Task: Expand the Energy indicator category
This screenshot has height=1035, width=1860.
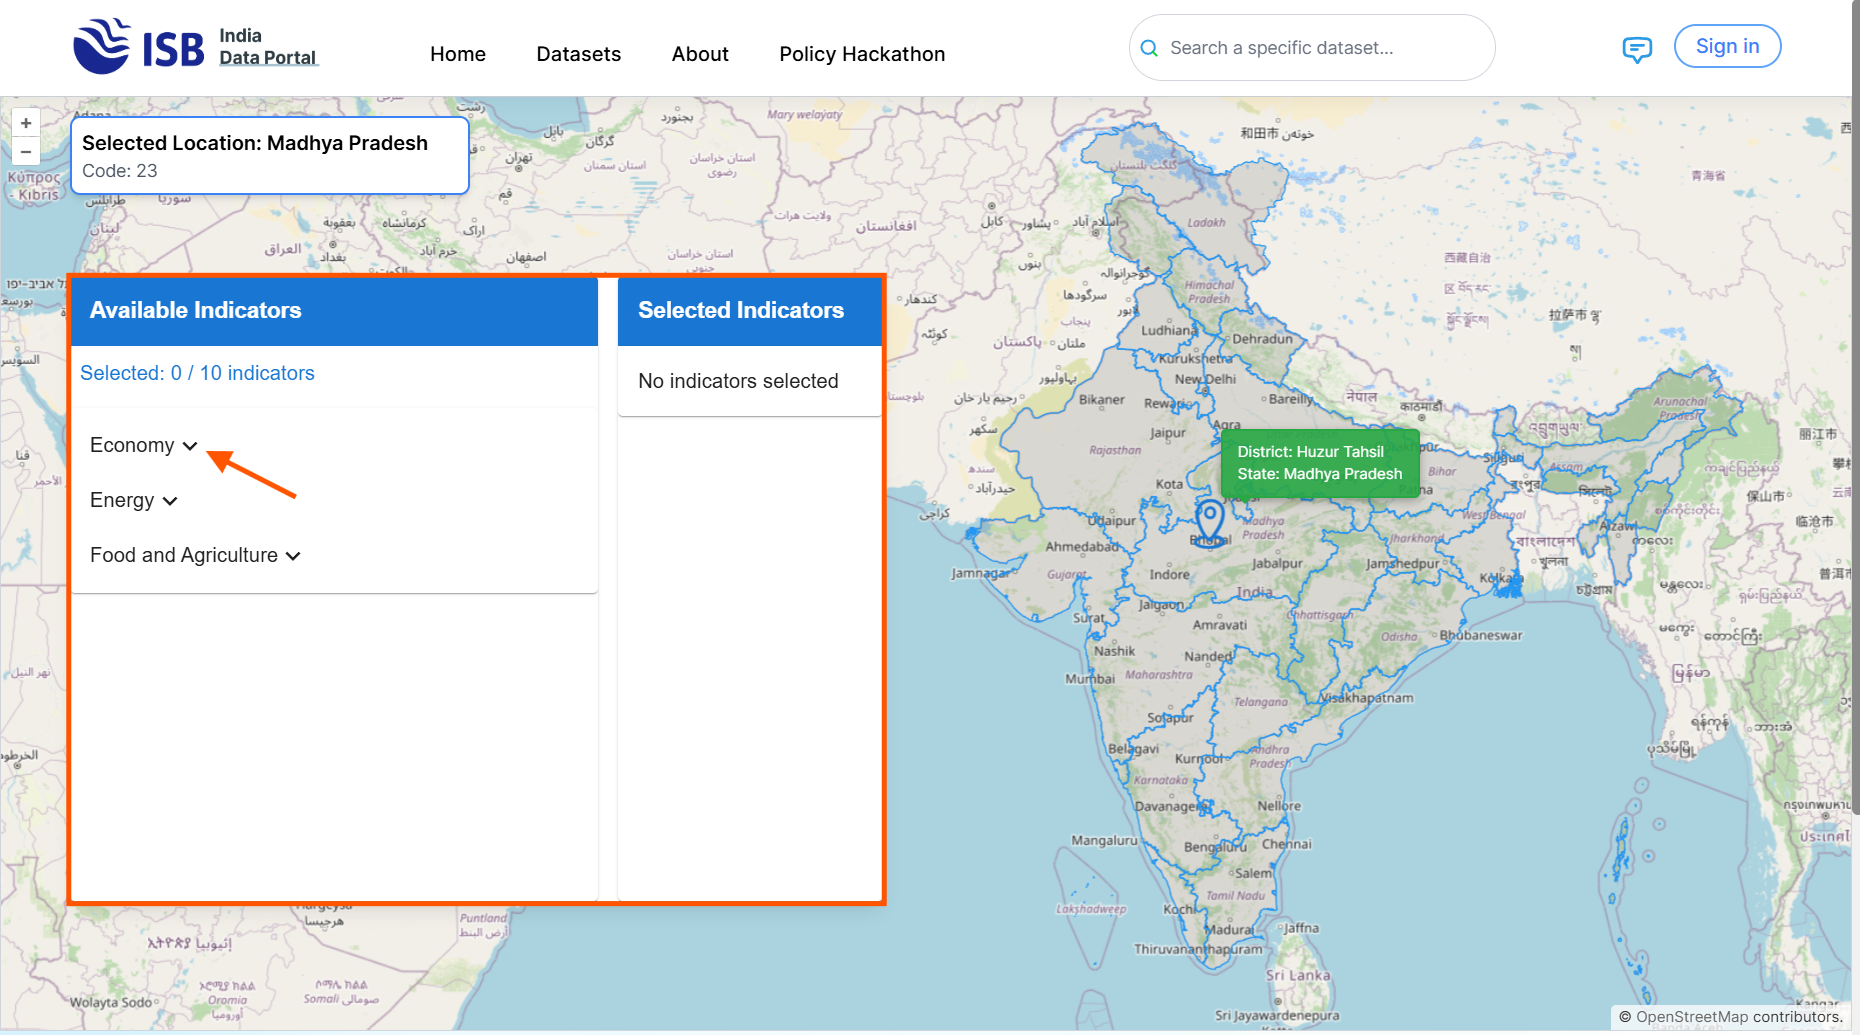Action: pyautogui.click(x=133, y=501)
